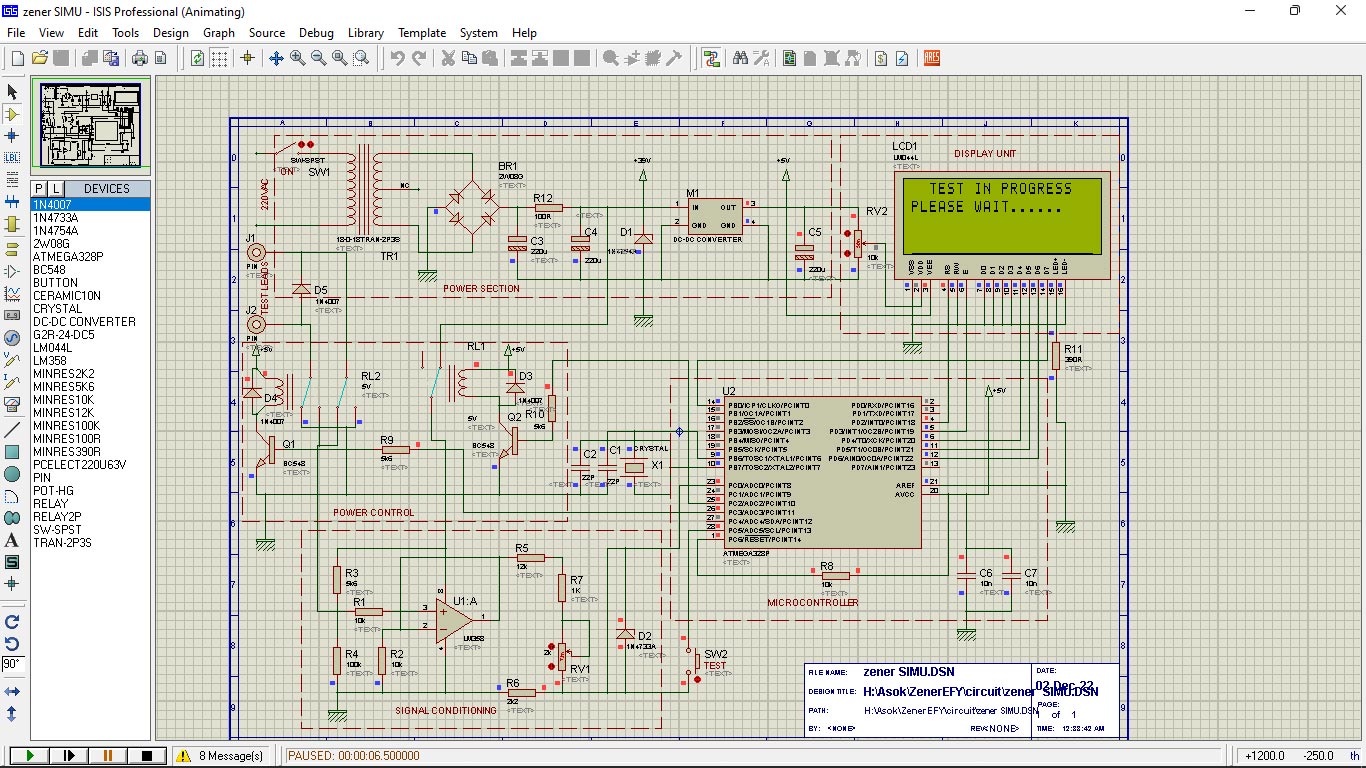Toggle the wire autorouter icon

click(x=711, y=58)
